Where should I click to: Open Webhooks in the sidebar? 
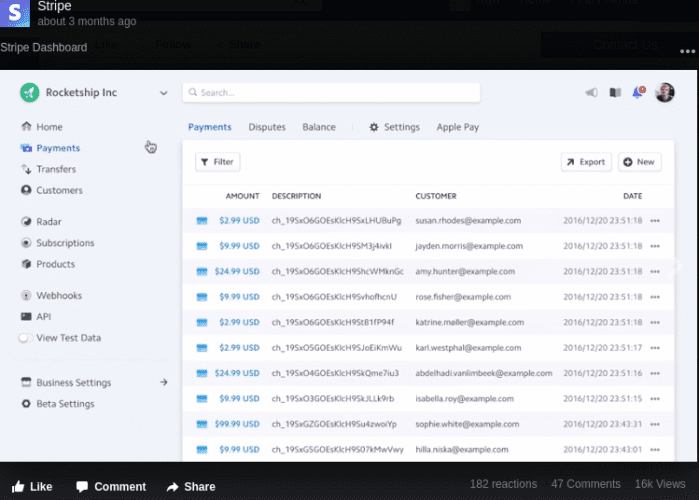coord(58,296)
